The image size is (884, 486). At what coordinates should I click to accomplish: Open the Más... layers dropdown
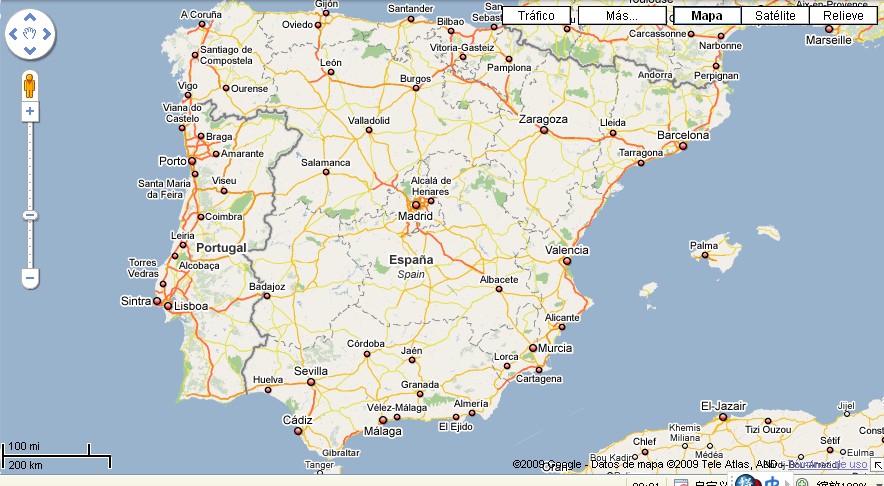621,16
